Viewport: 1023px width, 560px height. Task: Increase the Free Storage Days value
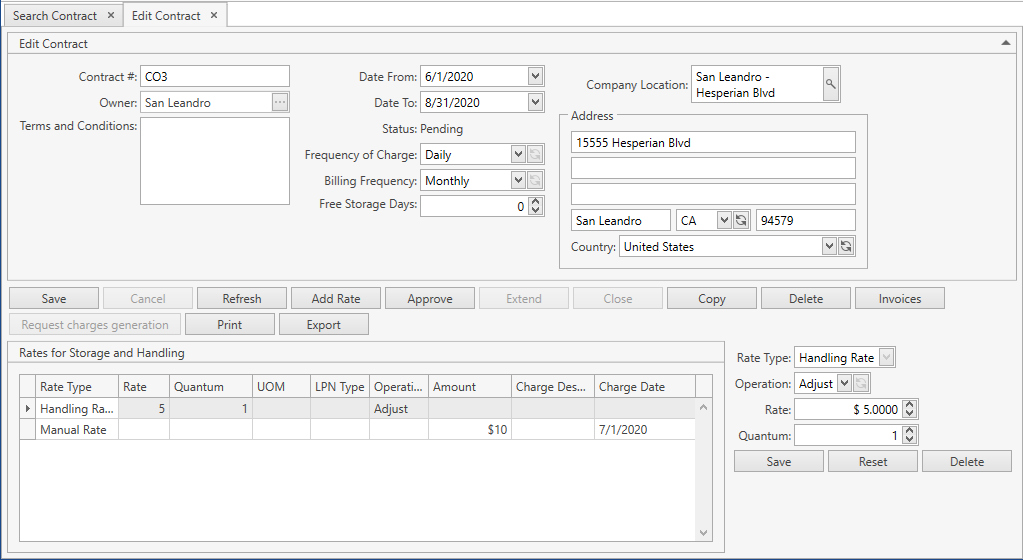click(x=535, y=201)
